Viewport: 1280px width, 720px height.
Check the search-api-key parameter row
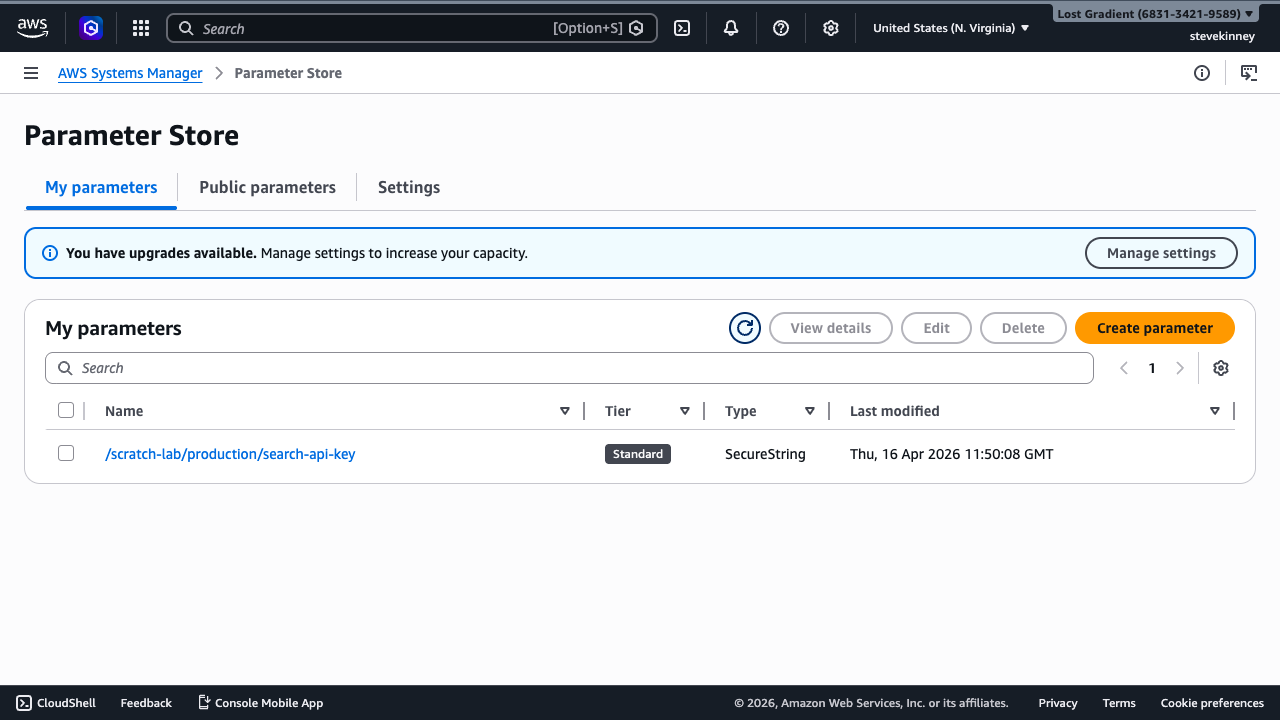(66, 453)
